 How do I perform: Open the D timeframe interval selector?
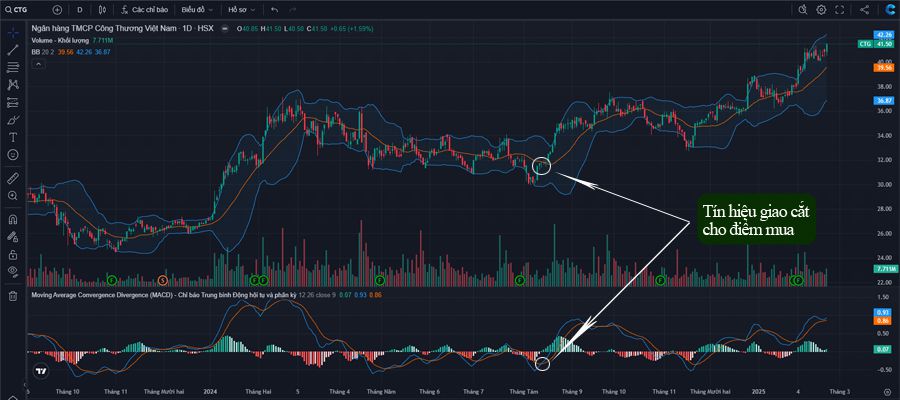[x=79, y=9]
